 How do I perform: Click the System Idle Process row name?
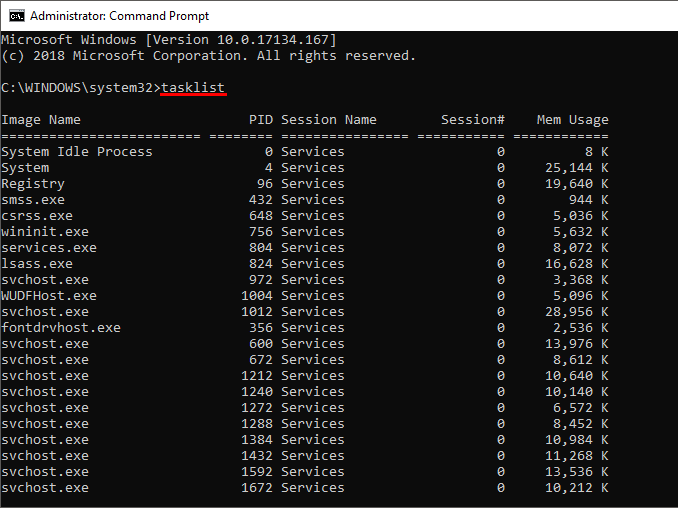77,152
